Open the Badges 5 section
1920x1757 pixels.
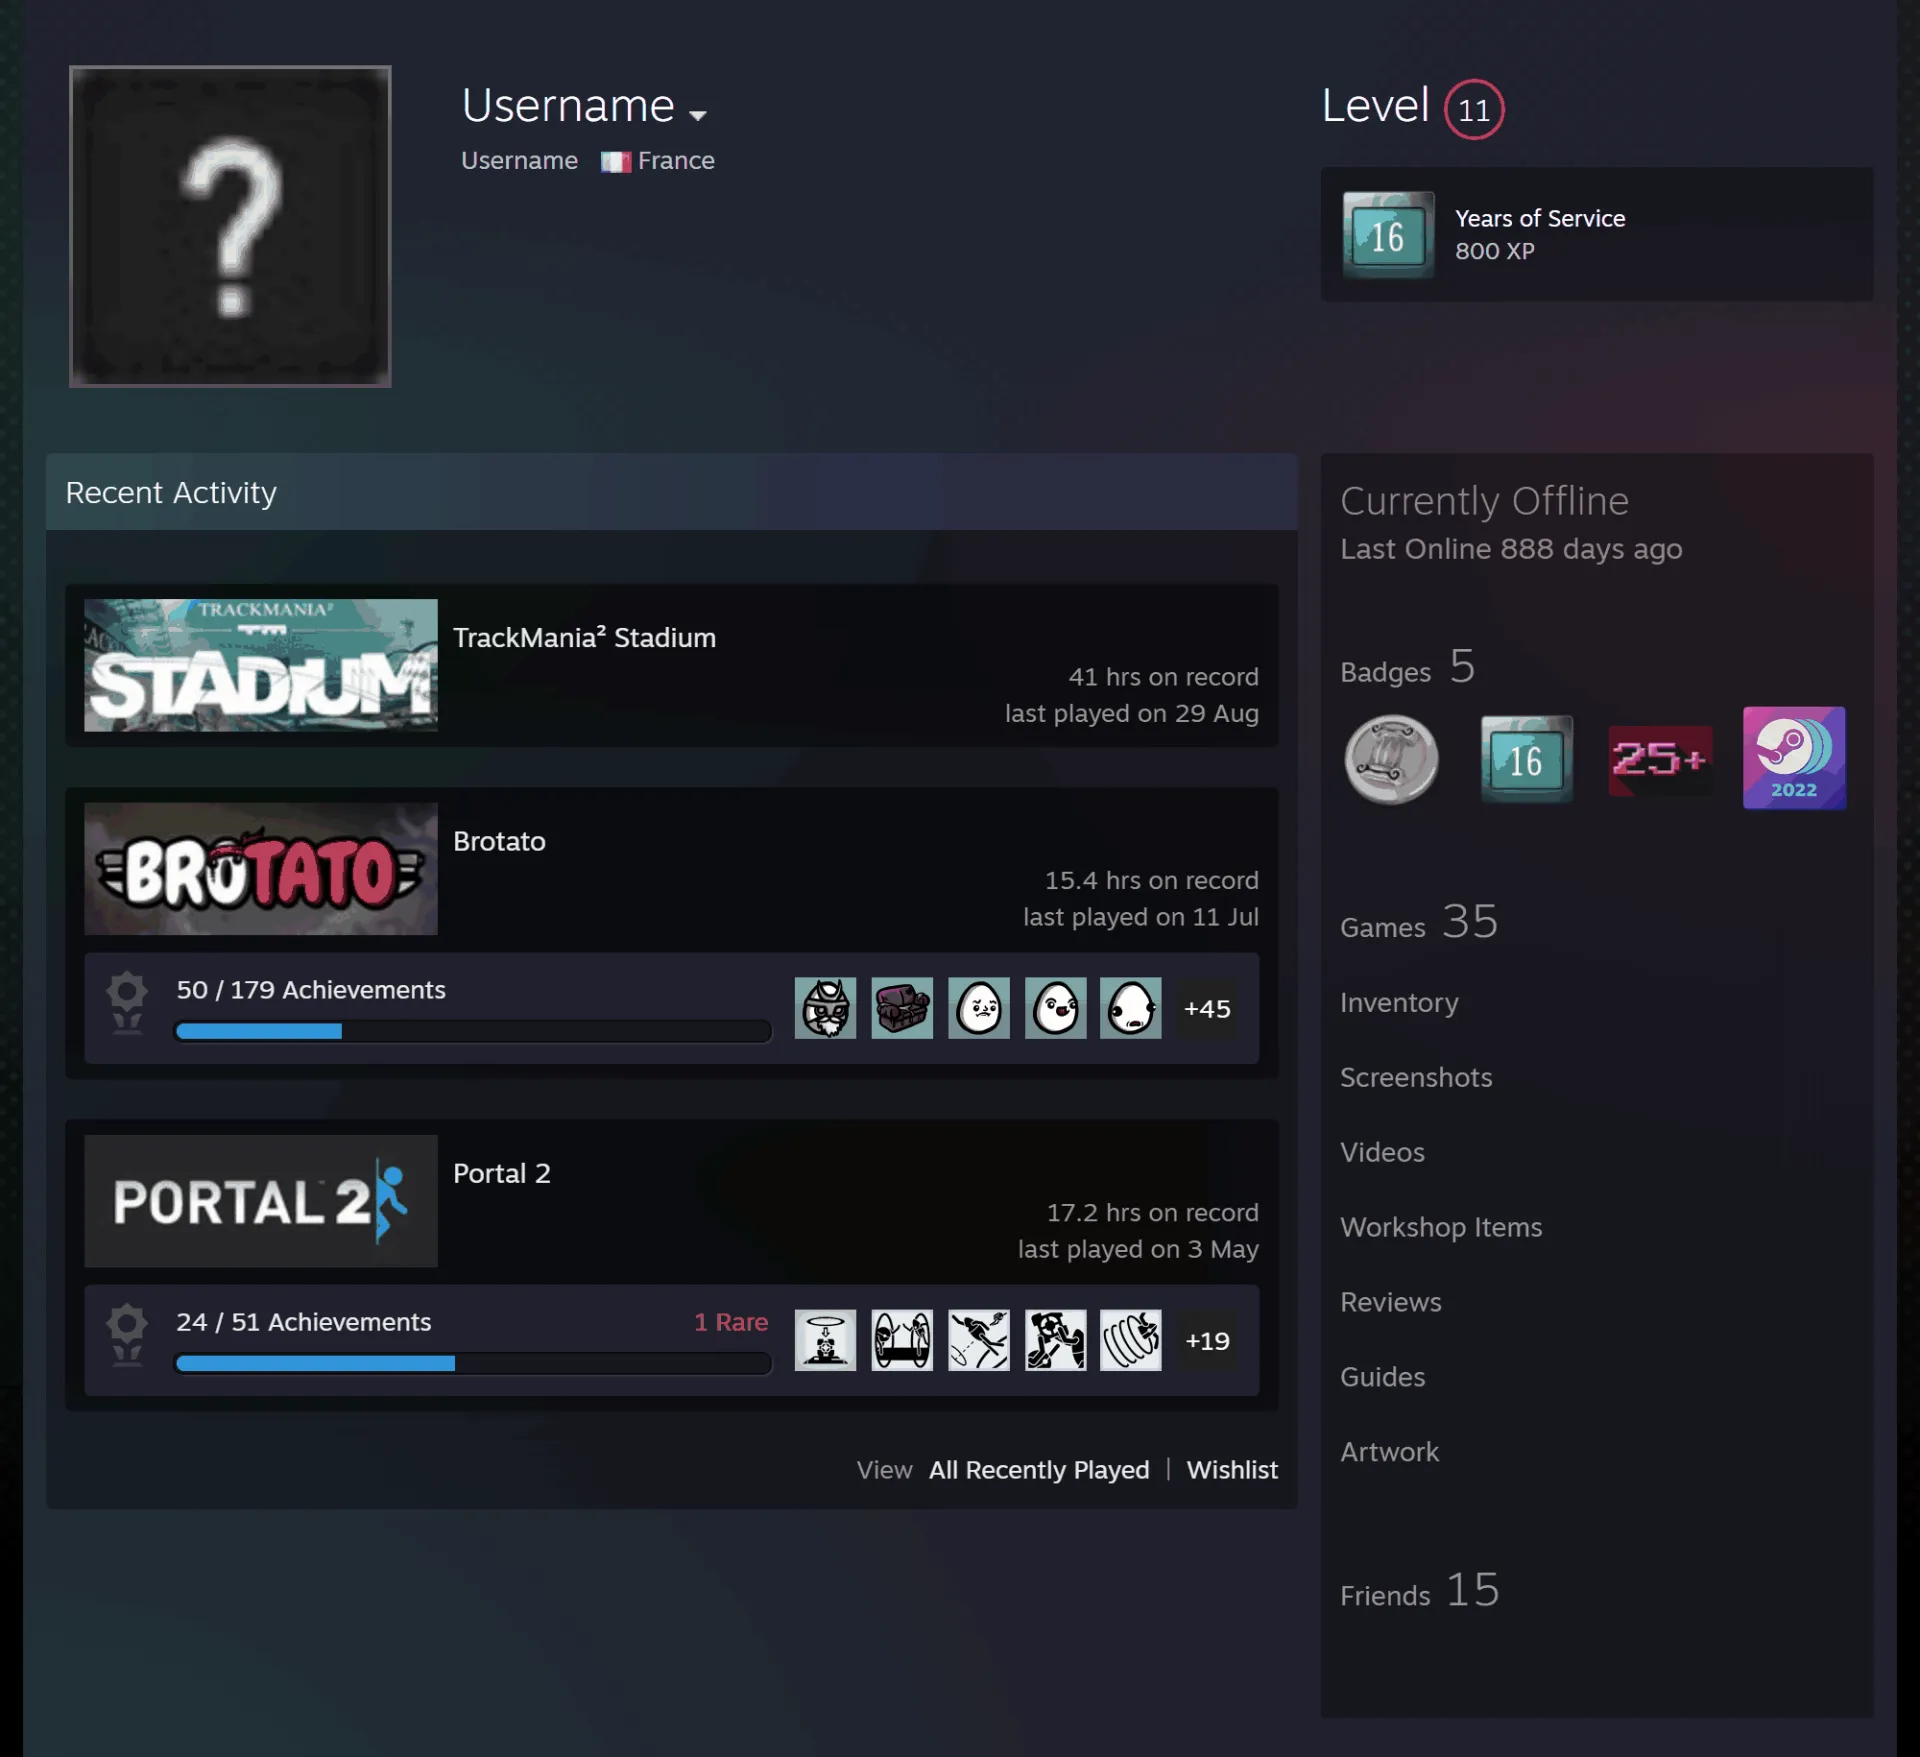point(1408,667)
